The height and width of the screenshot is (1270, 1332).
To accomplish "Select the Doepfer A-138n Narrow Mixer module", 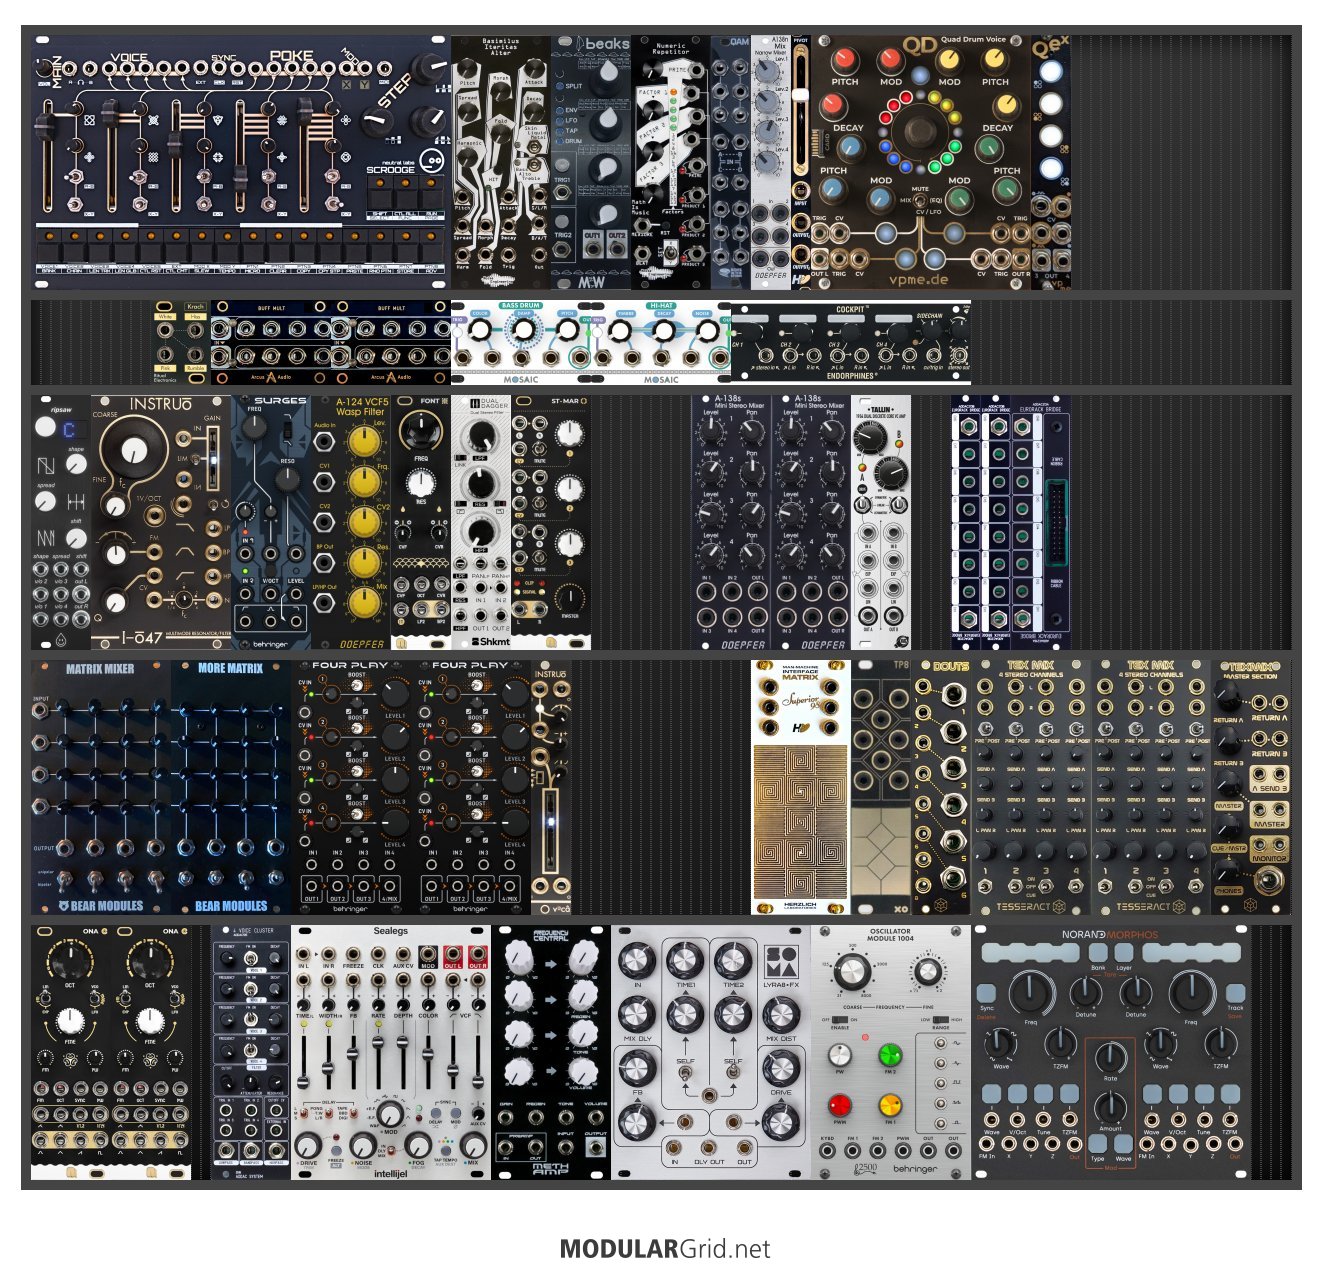I will [771, 163].
